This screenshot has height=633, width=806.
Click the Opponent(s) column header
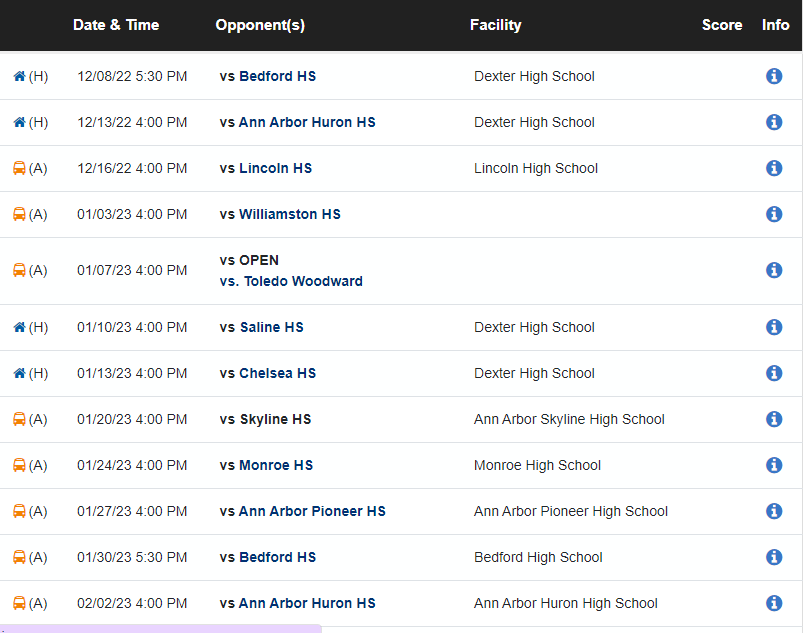pyautogui.click(x=260, y=25)
